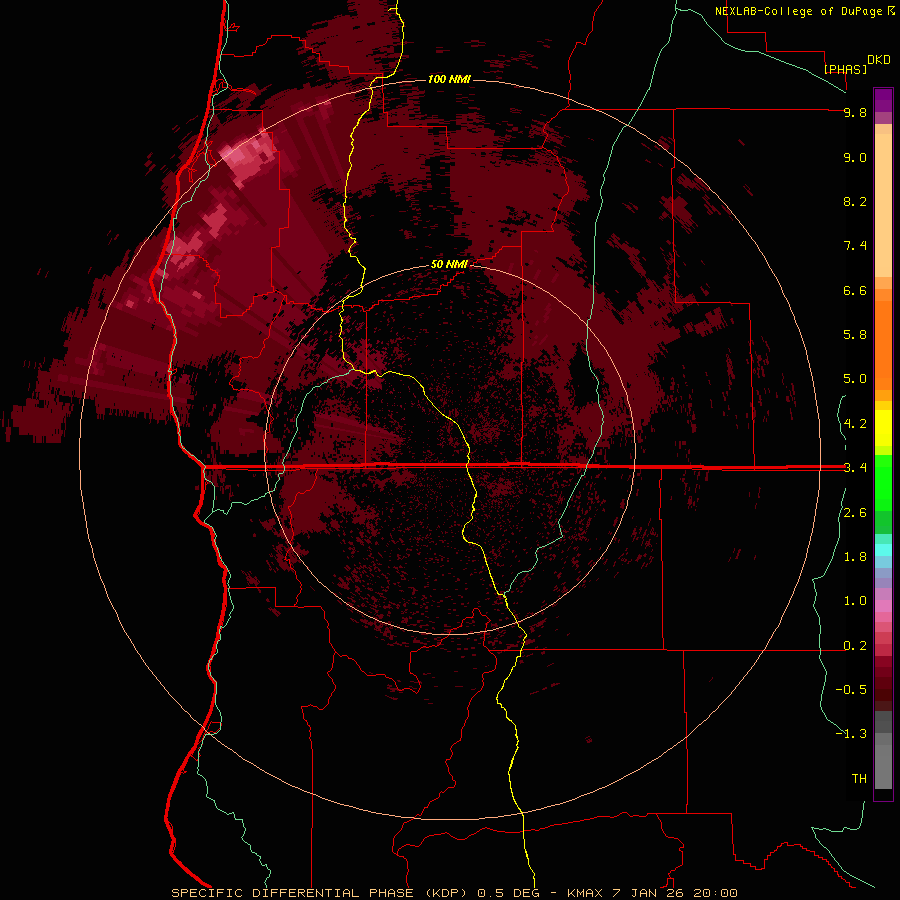Pick the yellow swatch beside 4.2
This screenshot has width=900, height=900.
coord(883,424)
